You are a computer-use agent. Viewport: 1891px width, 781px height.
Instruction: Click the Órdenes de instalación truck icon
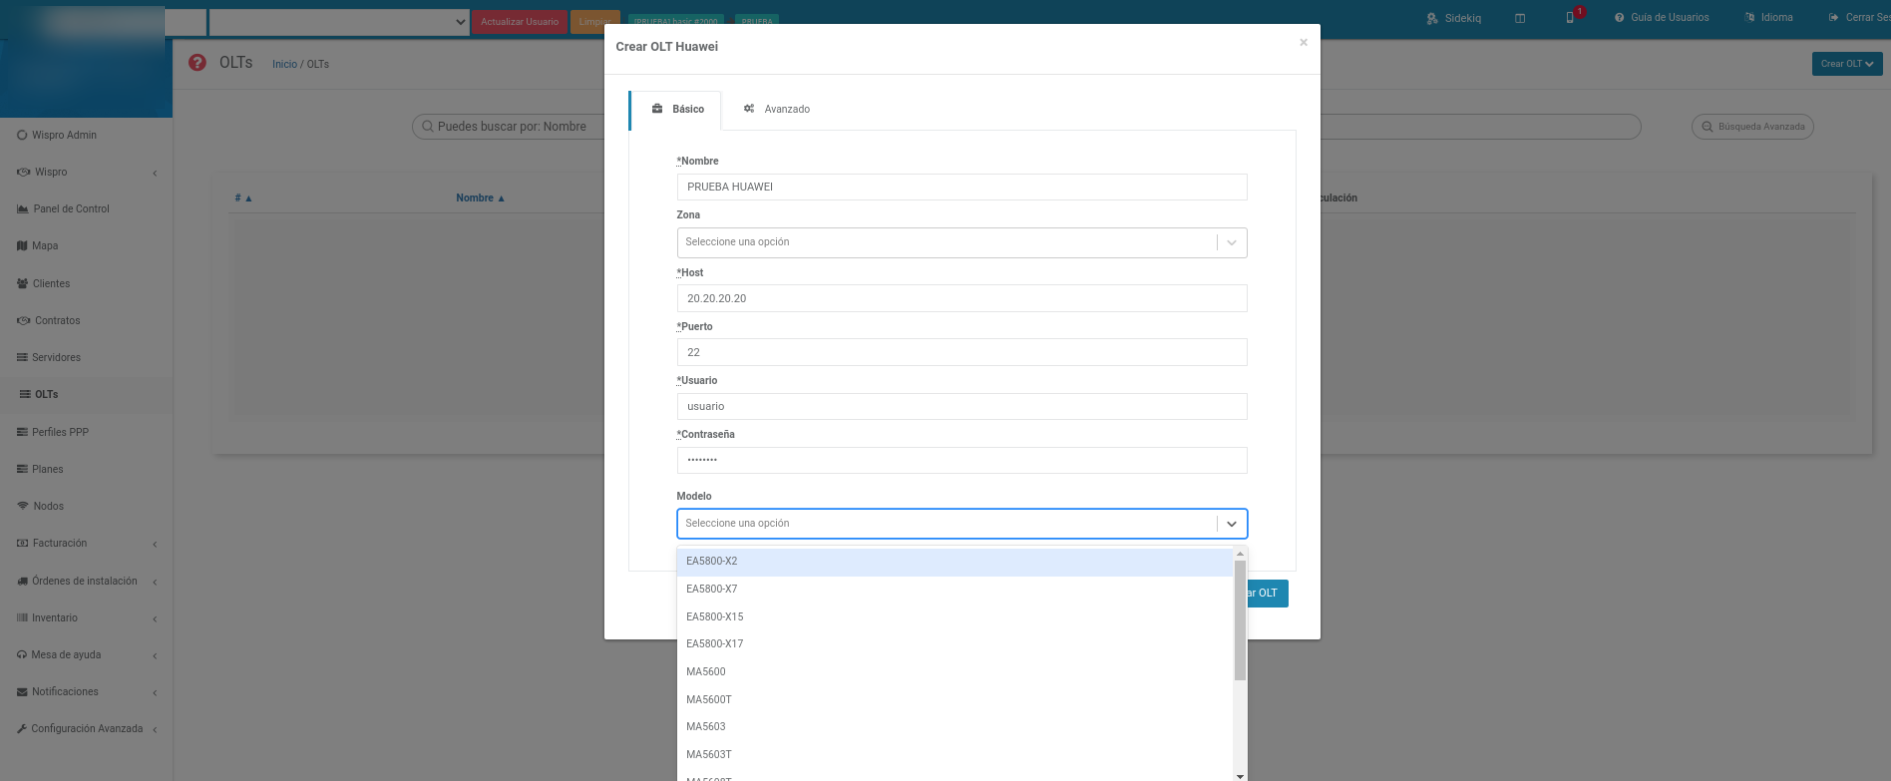tap(22, 581)
